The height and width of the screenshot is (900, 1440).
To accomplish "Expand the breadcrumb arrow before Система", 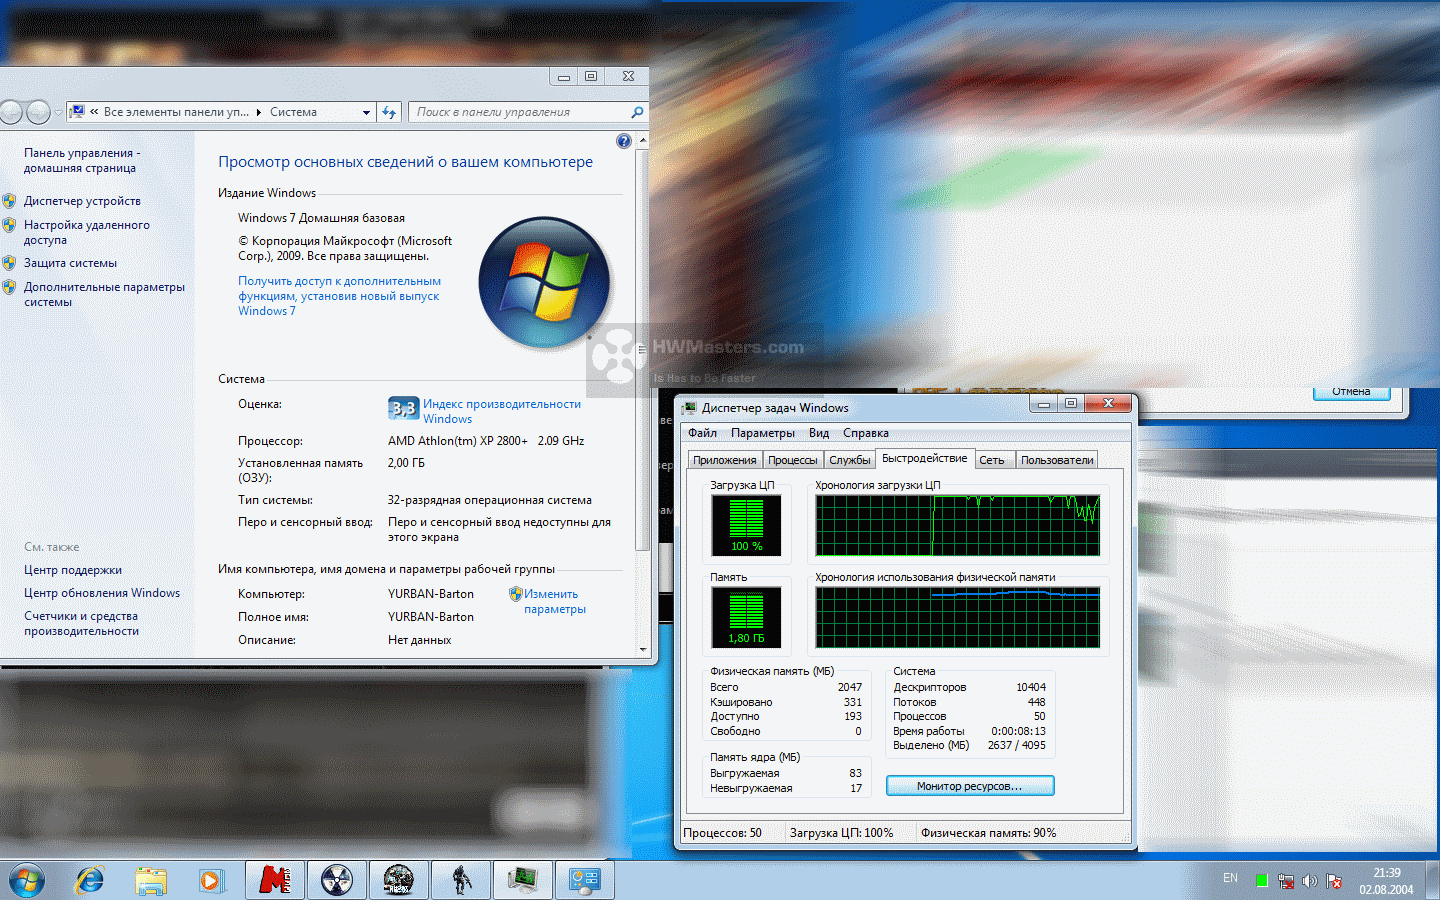I will (x=259, y=112).
